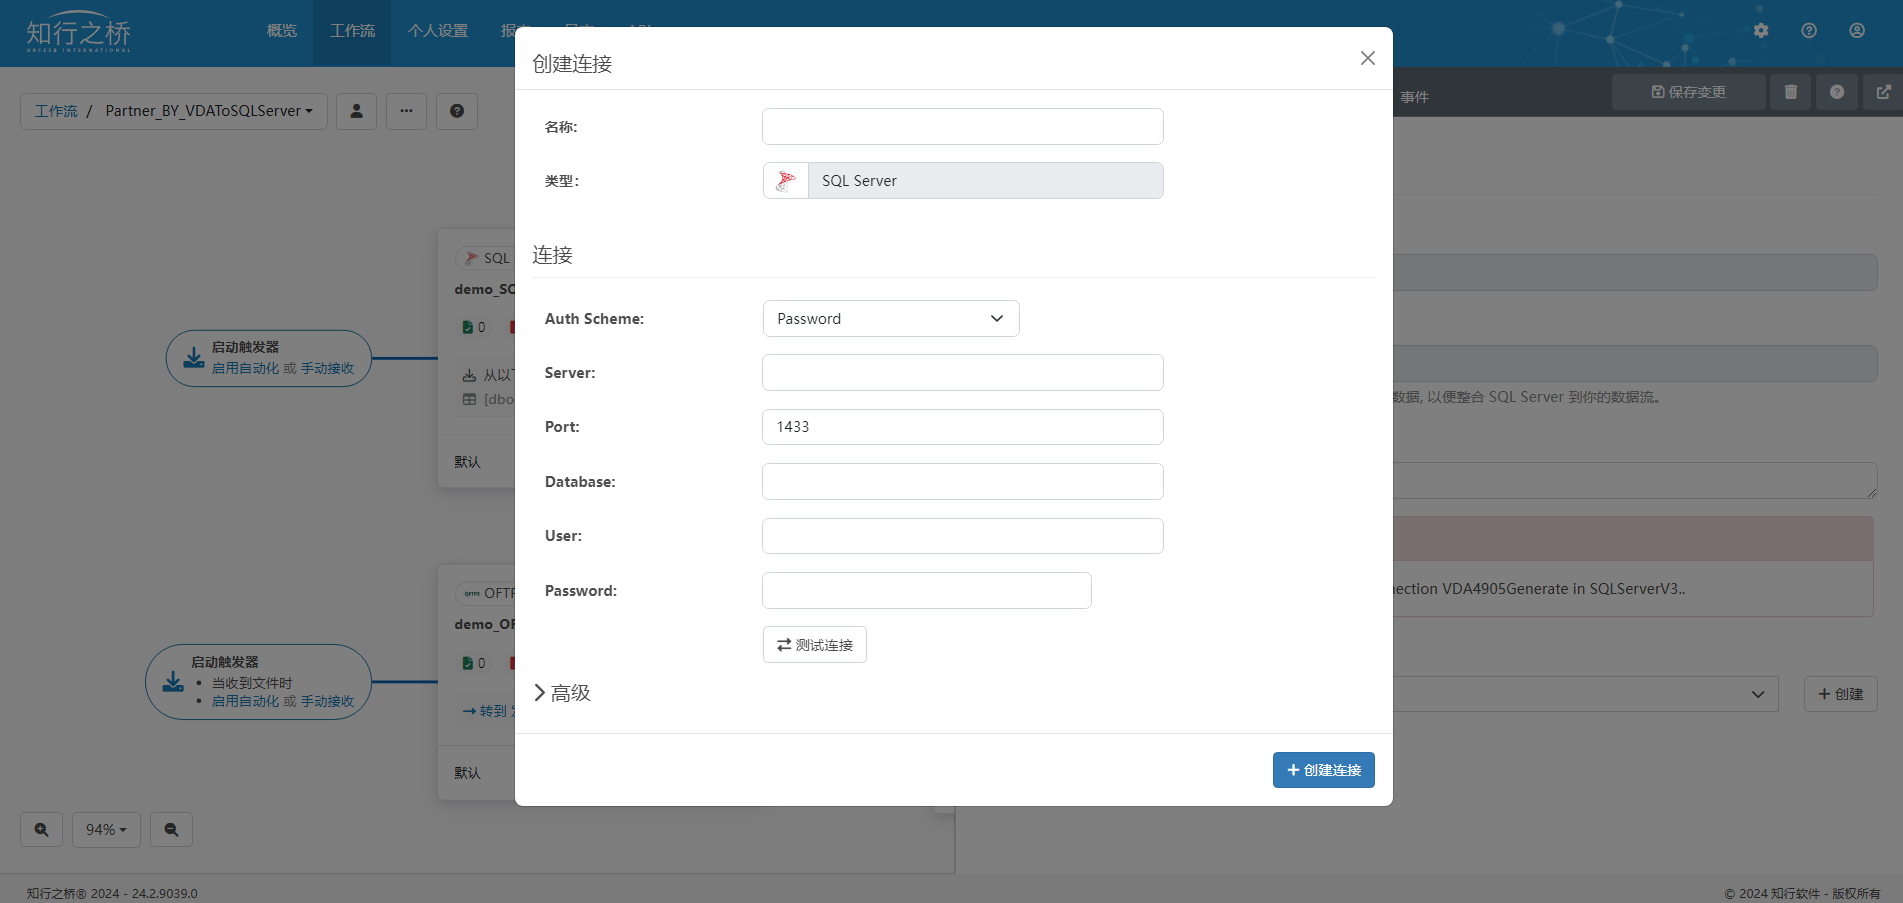Click the SQL connector icon on demo card

pos(471,258)
